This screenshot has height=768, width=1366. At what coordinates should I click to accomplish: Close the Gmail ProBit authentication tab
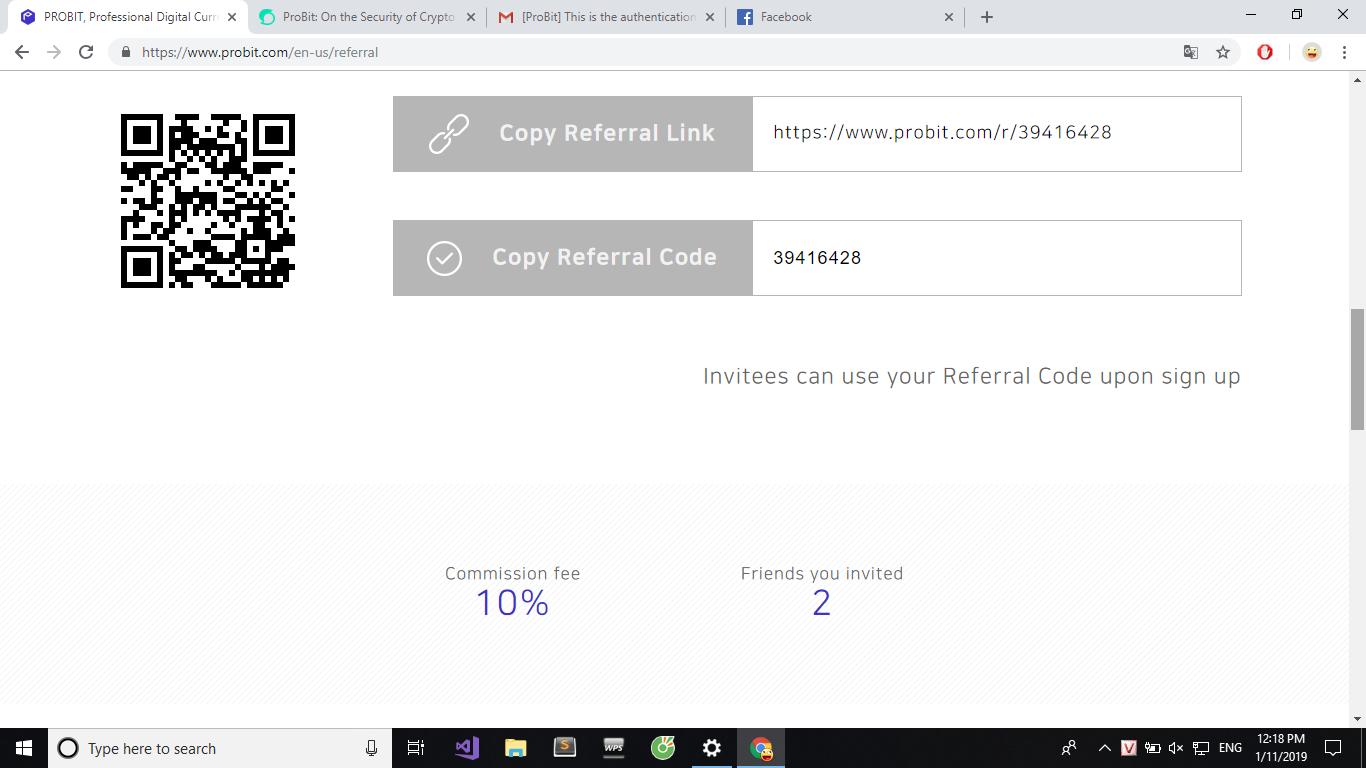point(710,17)
